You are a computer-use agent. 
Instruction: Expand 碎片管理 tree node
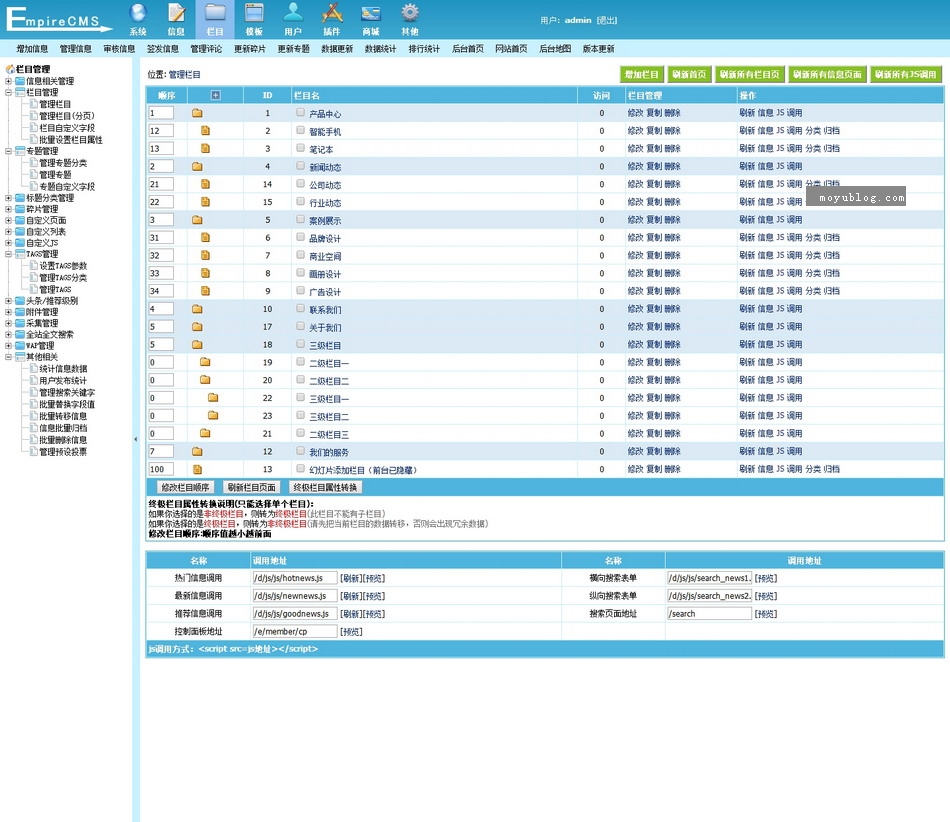click(8, 210)
